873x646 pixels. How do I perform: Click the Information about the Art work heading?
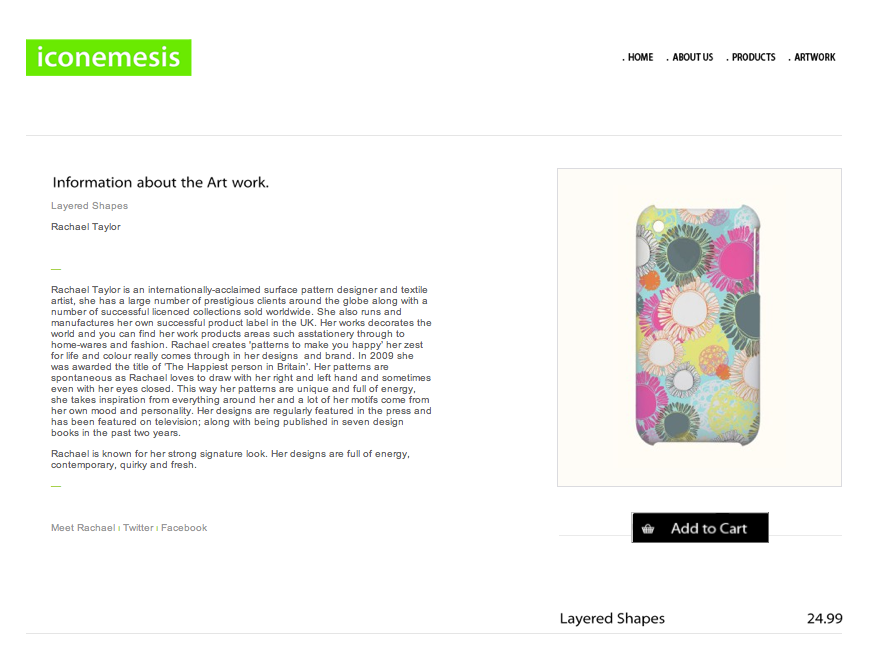(x=160, y=182)
